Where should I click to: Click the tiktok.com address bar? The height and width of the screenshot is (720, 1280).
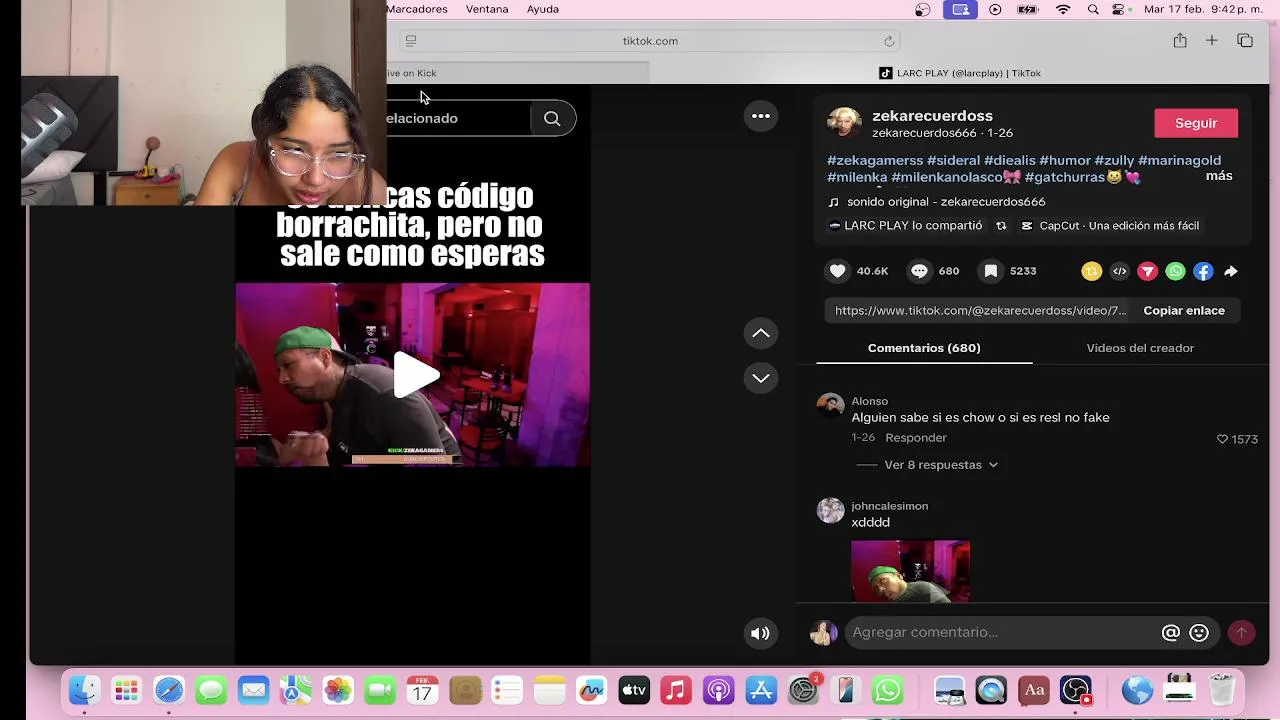[x=650, y=41]
